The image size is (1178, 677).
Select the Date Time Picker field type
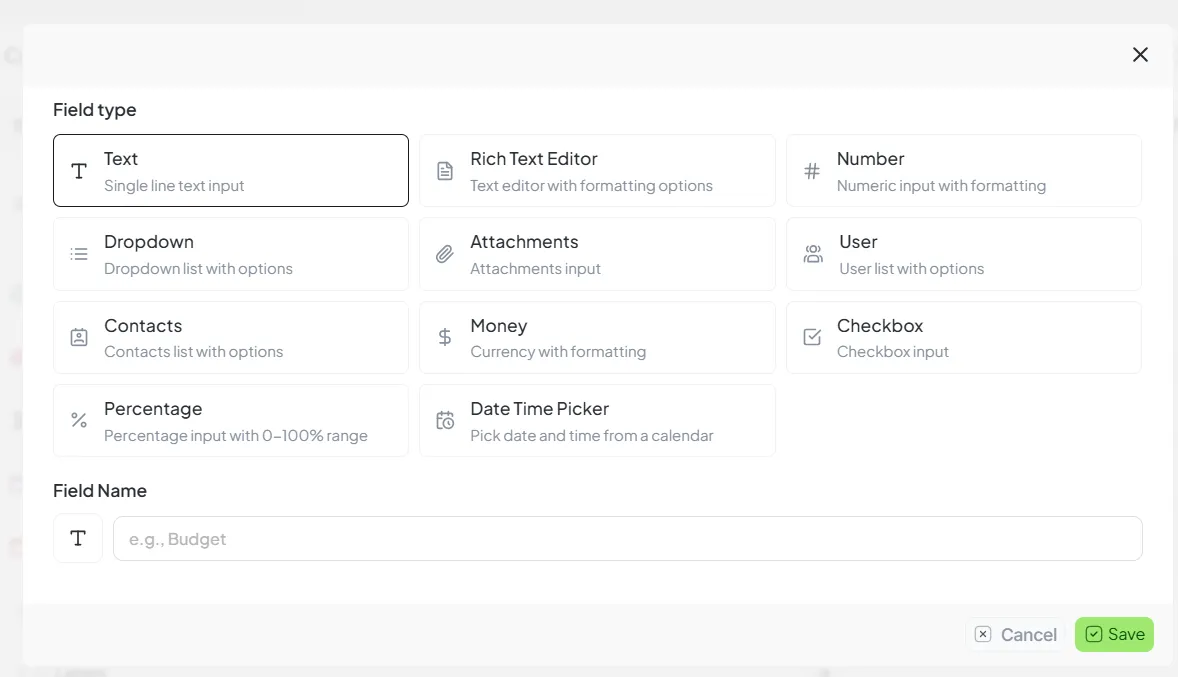597,420
